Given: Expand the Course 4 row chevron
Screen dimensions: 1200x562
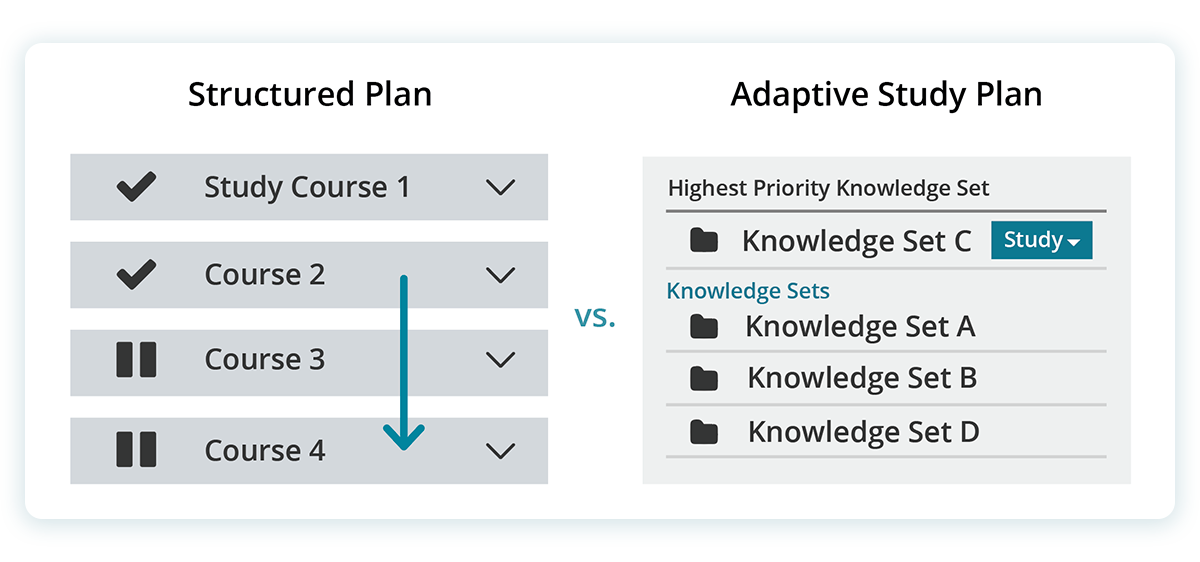Looking at the screenshot, I should pyautogui.click(x=500, y=451).
